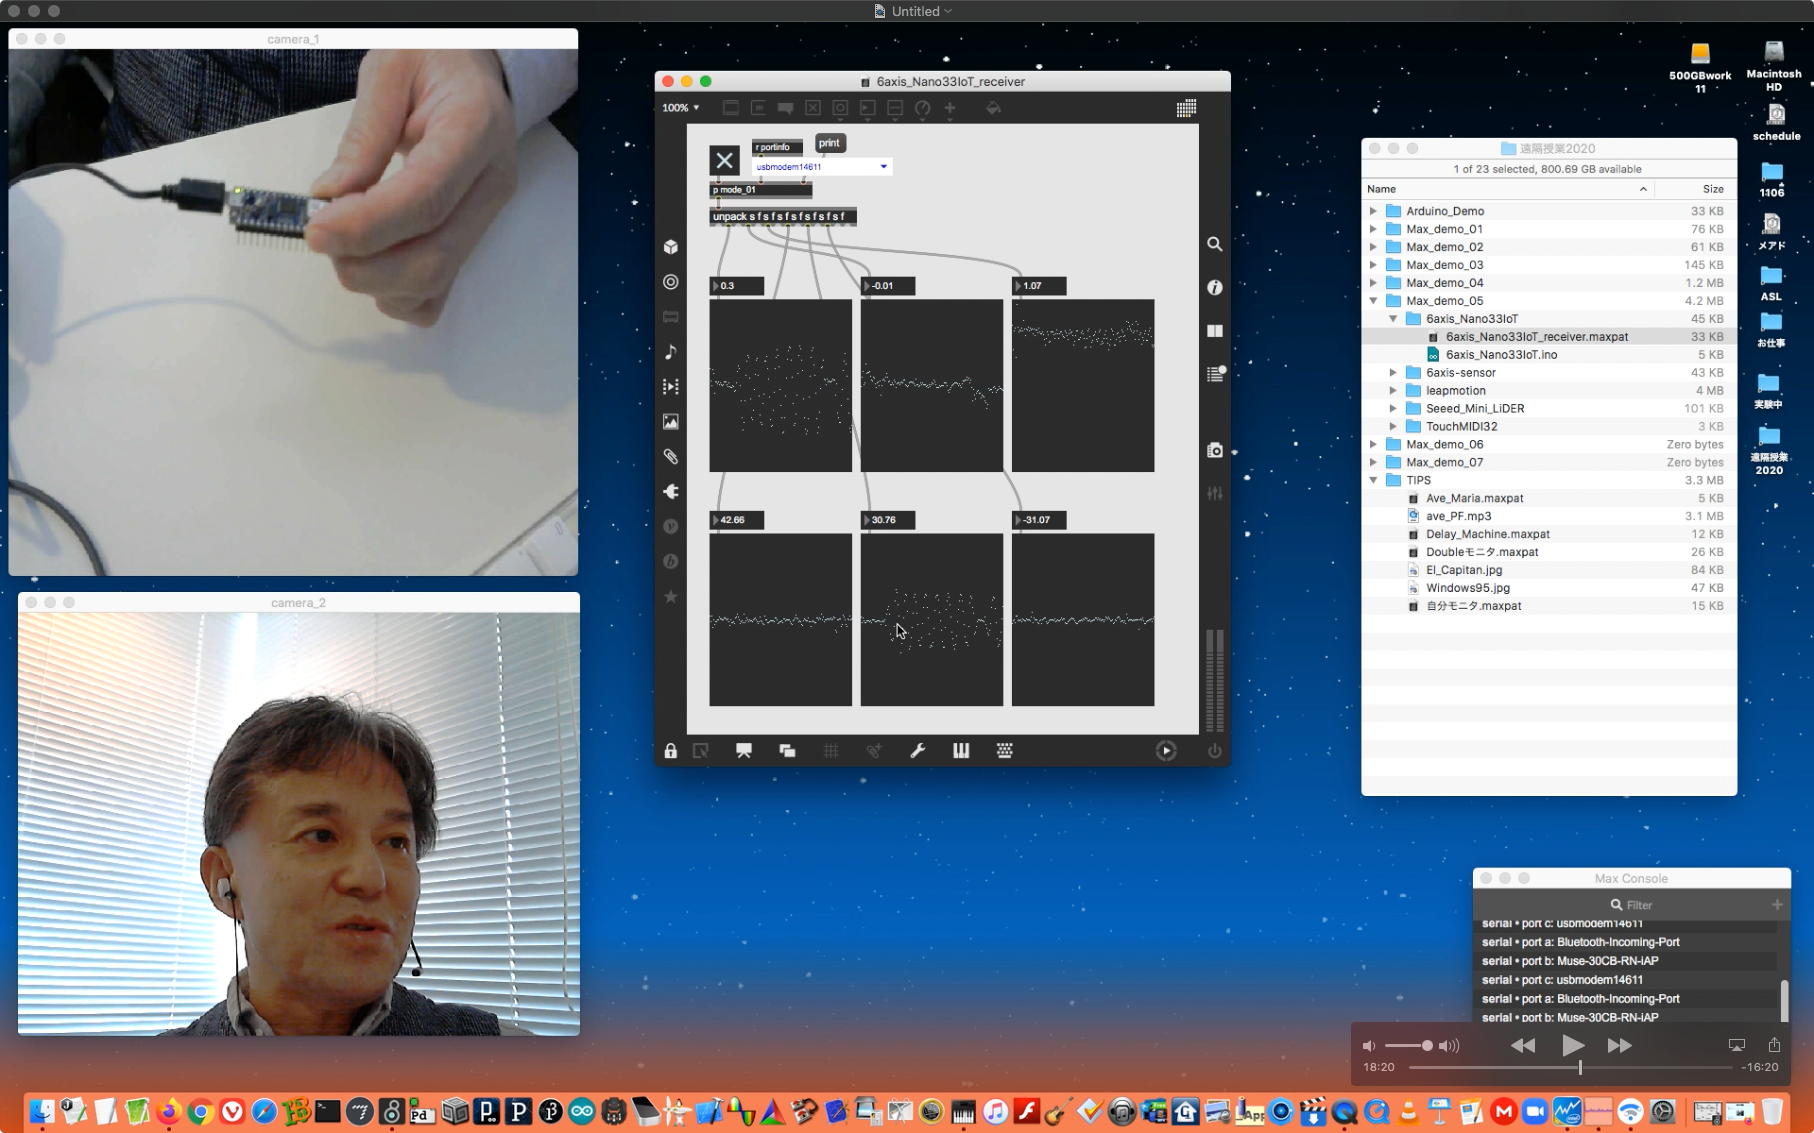
Task: Click the X toggle object in patcher
Action: [724, 160]
